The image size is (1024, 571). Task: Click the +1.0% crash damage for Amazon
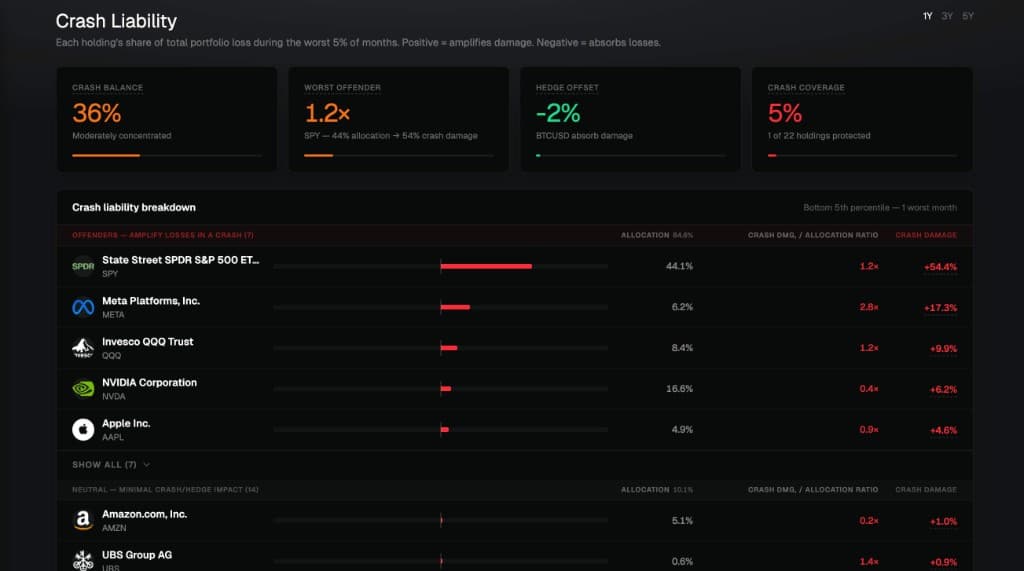943,521
